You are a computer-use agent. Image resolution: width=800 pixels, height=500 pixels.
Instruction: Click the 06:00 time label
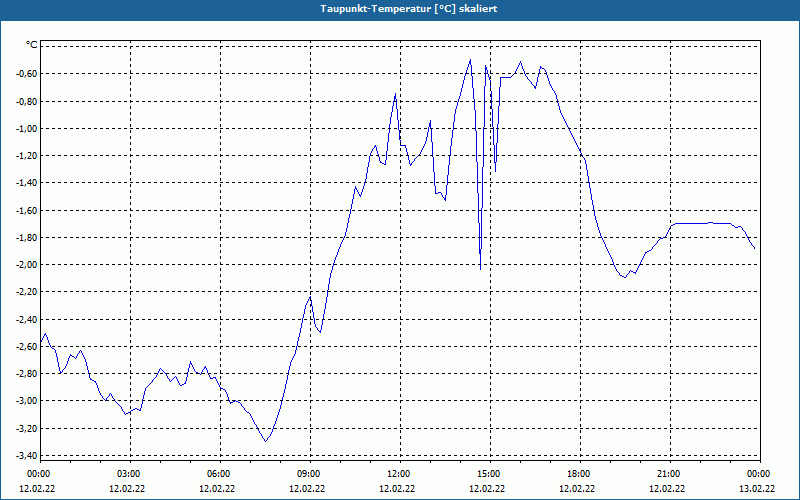click(x=217, y=473)
